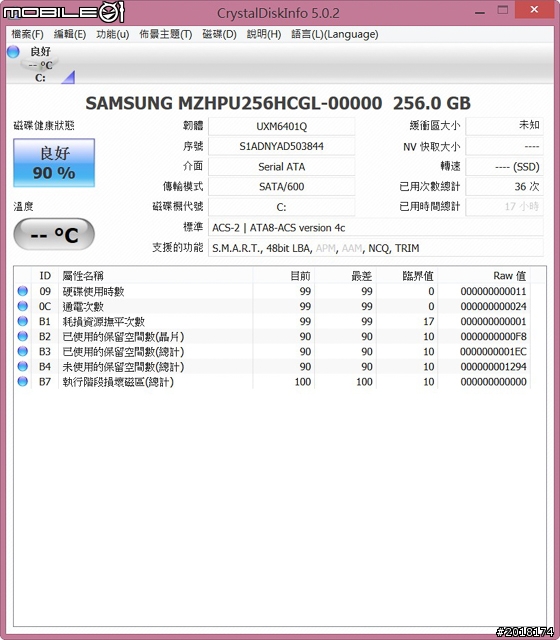Click the power on hours field 17 小時
560x640 pixels.
click(x=504, y=207)
